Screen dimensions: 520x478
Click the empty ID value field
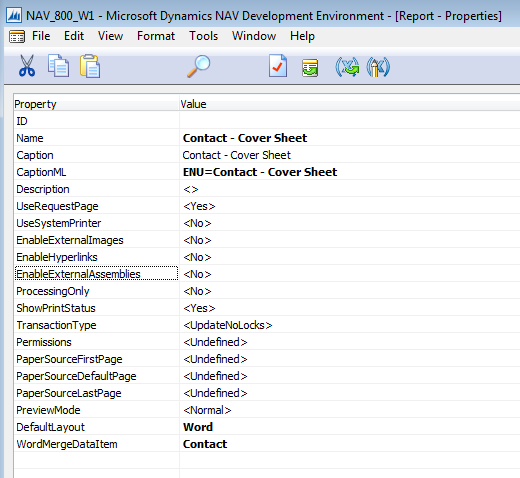(350, 121)
